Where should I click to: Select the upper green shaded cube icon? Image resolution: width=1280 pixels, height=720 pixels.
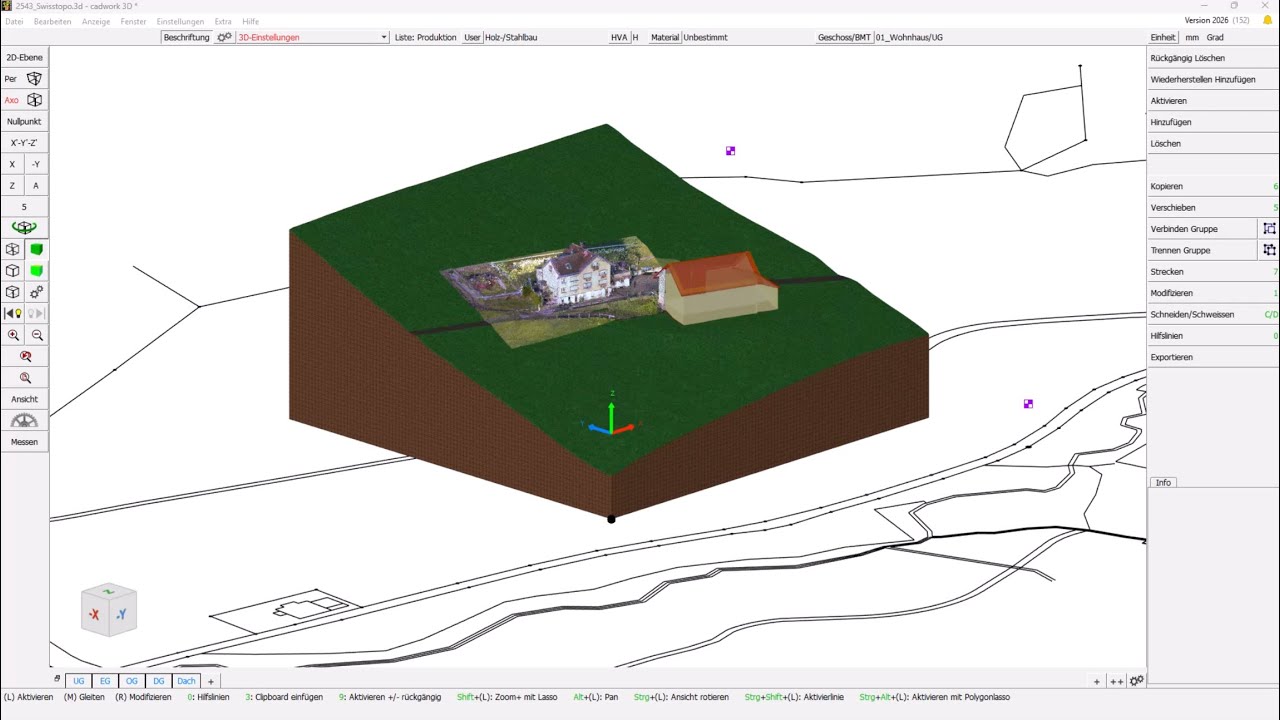(x=37, y=250)
